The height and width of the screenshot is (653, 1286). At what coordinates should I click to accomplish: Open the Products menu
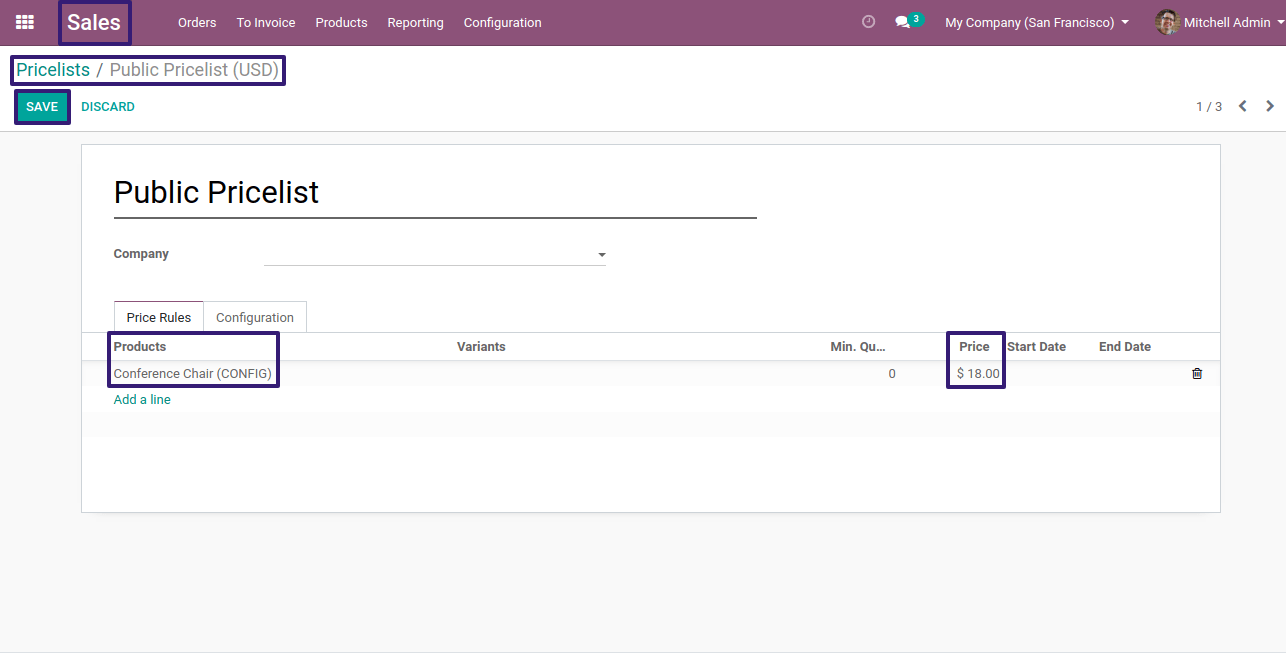point(341,22)
